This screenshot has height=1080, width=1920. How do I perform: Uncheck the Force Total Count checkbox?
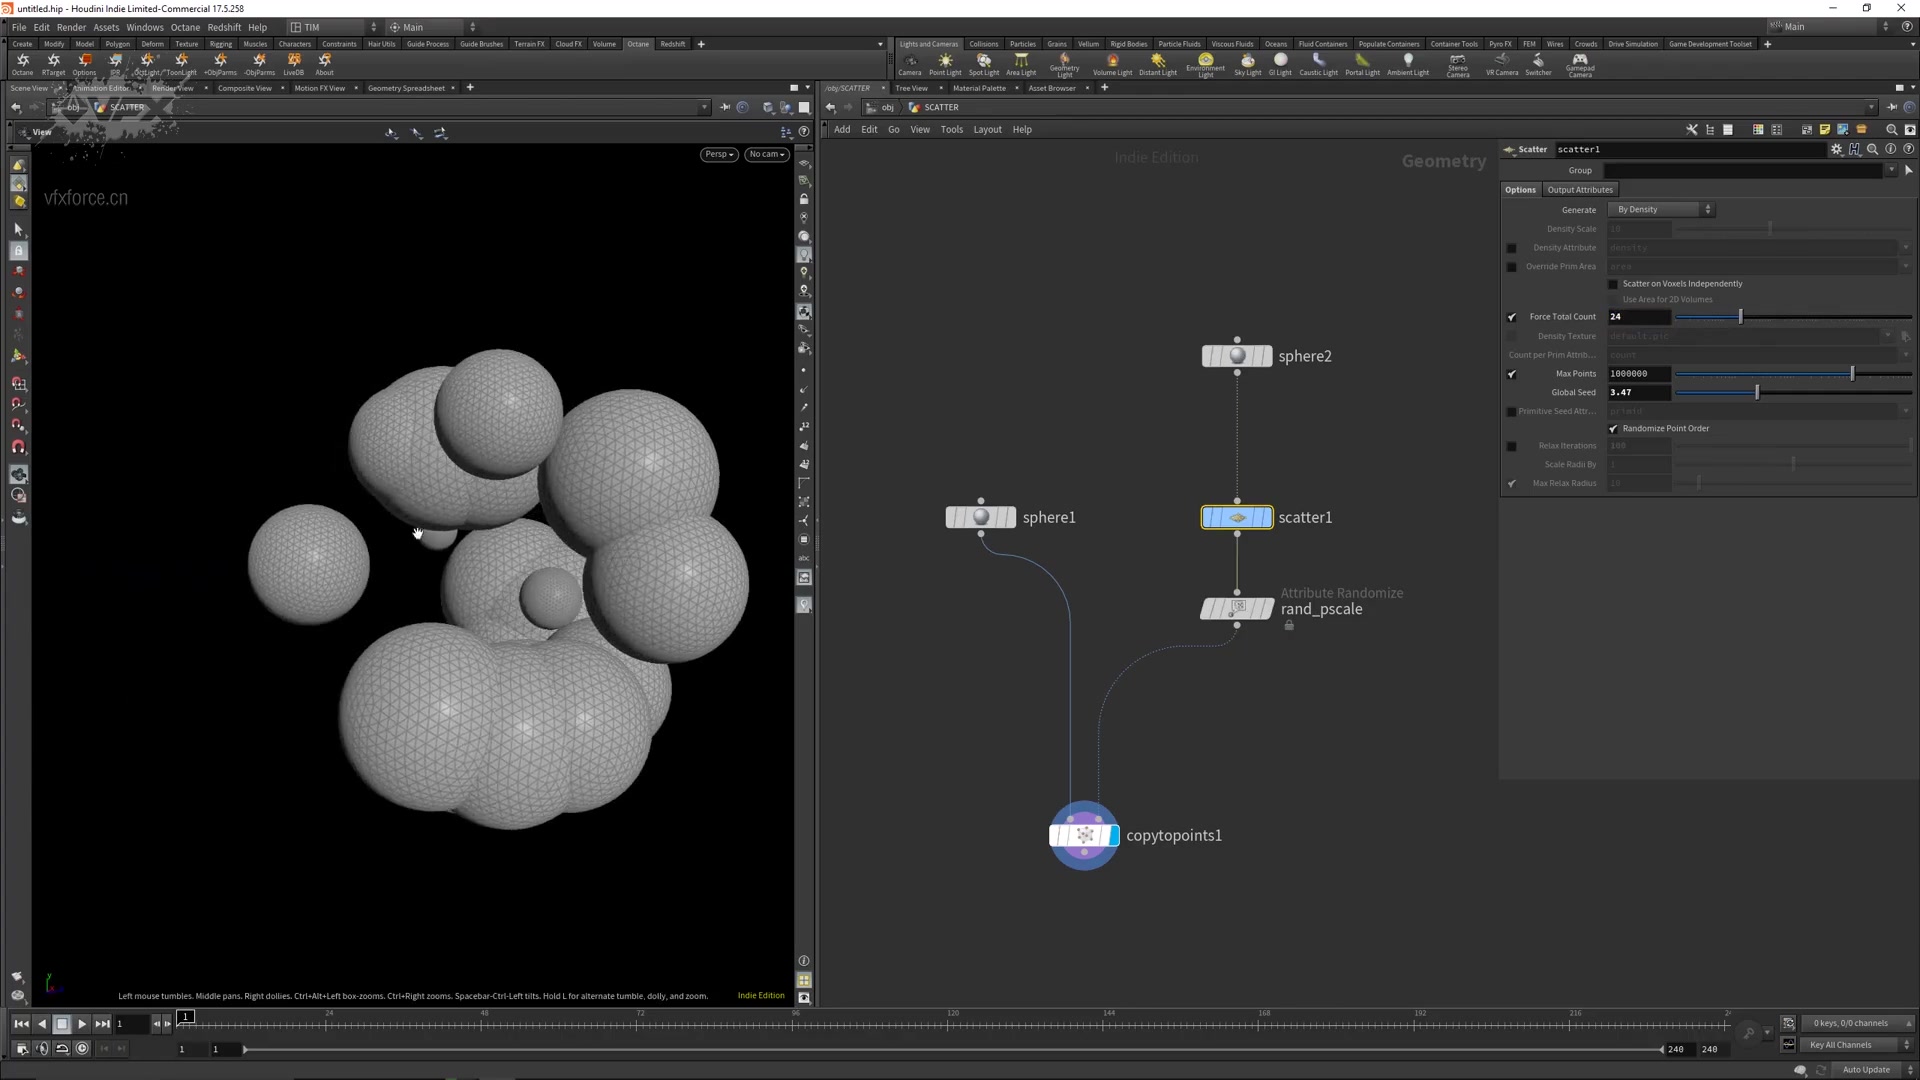click(x=1512, y=317)
